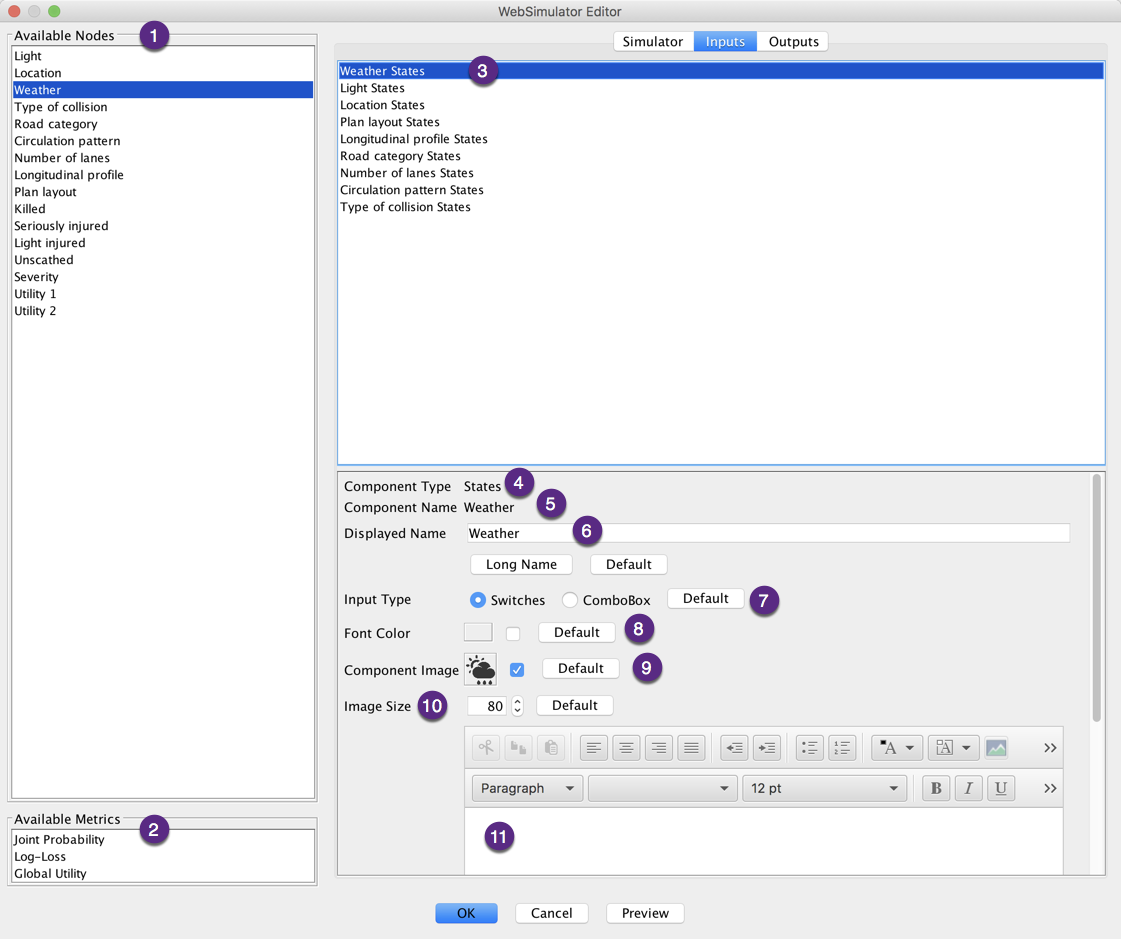Viewport: 1121px width, 939px height.
Task: Switch to the Outputs tab
Action: click(x=793, y=41)
